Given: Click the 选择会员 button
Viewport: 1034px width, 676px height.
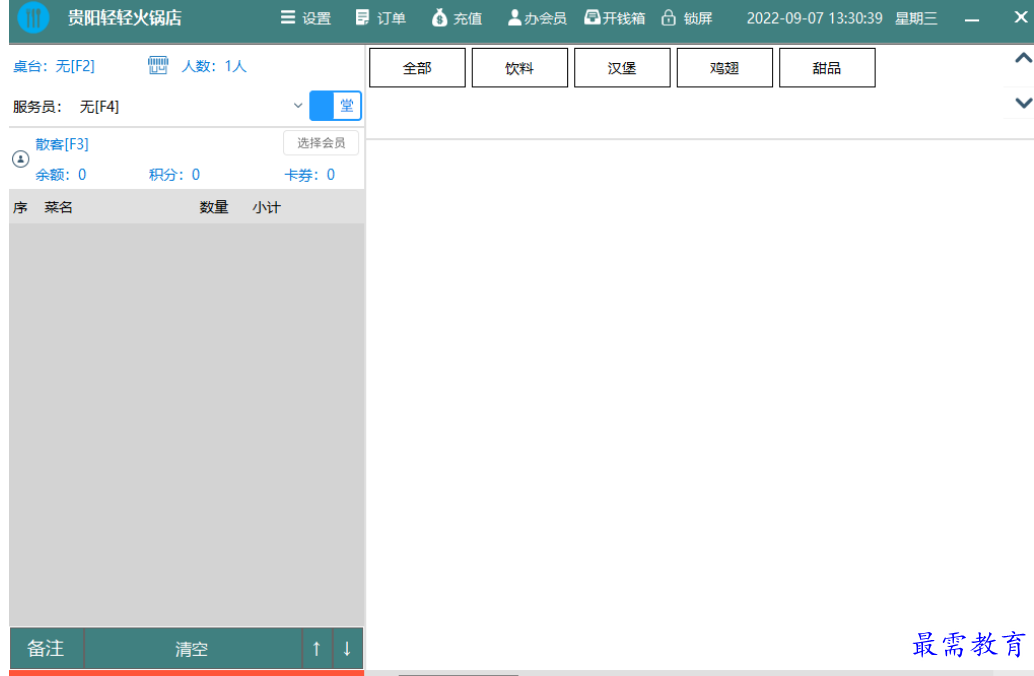Looking at the screenshot, I should pyautogui.click(x=321, y=142).
